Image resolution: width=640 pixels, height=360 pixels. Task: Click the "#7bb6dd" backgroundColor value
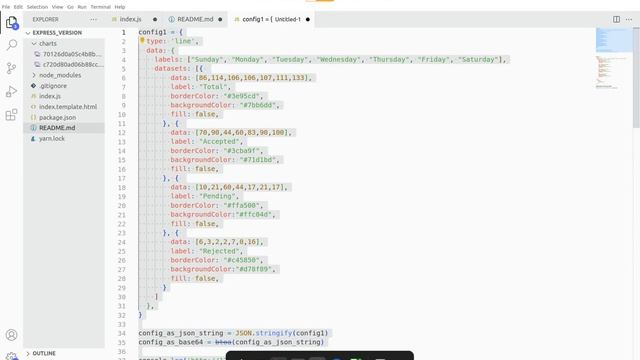click(258, 105)
